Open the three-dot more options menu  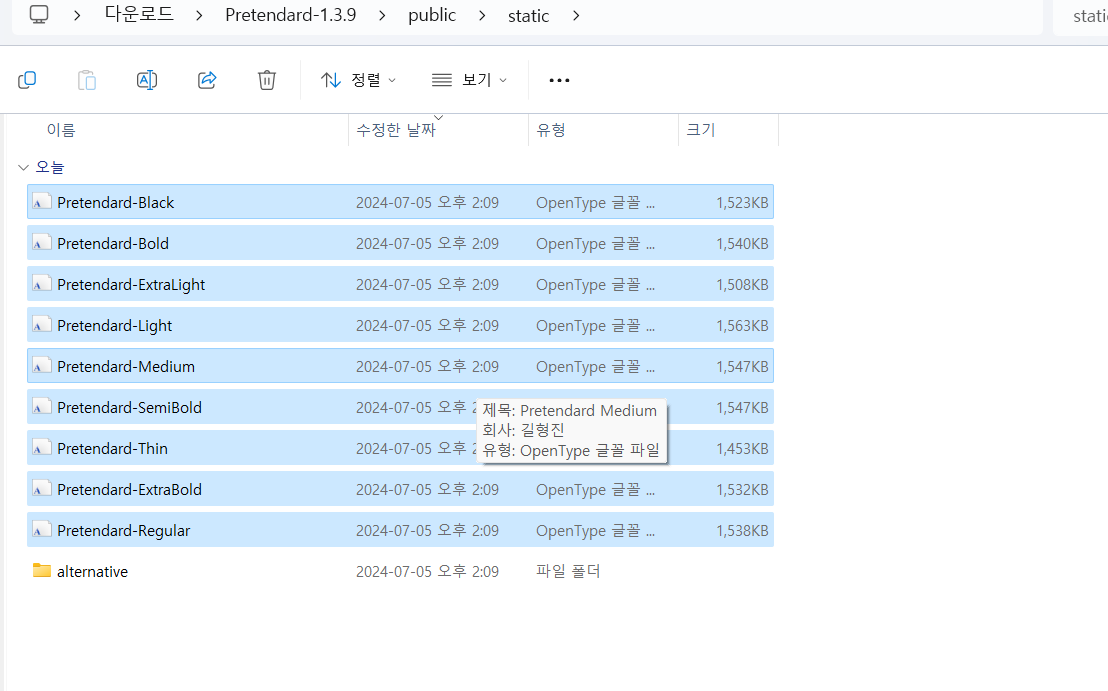pos(559,81)
